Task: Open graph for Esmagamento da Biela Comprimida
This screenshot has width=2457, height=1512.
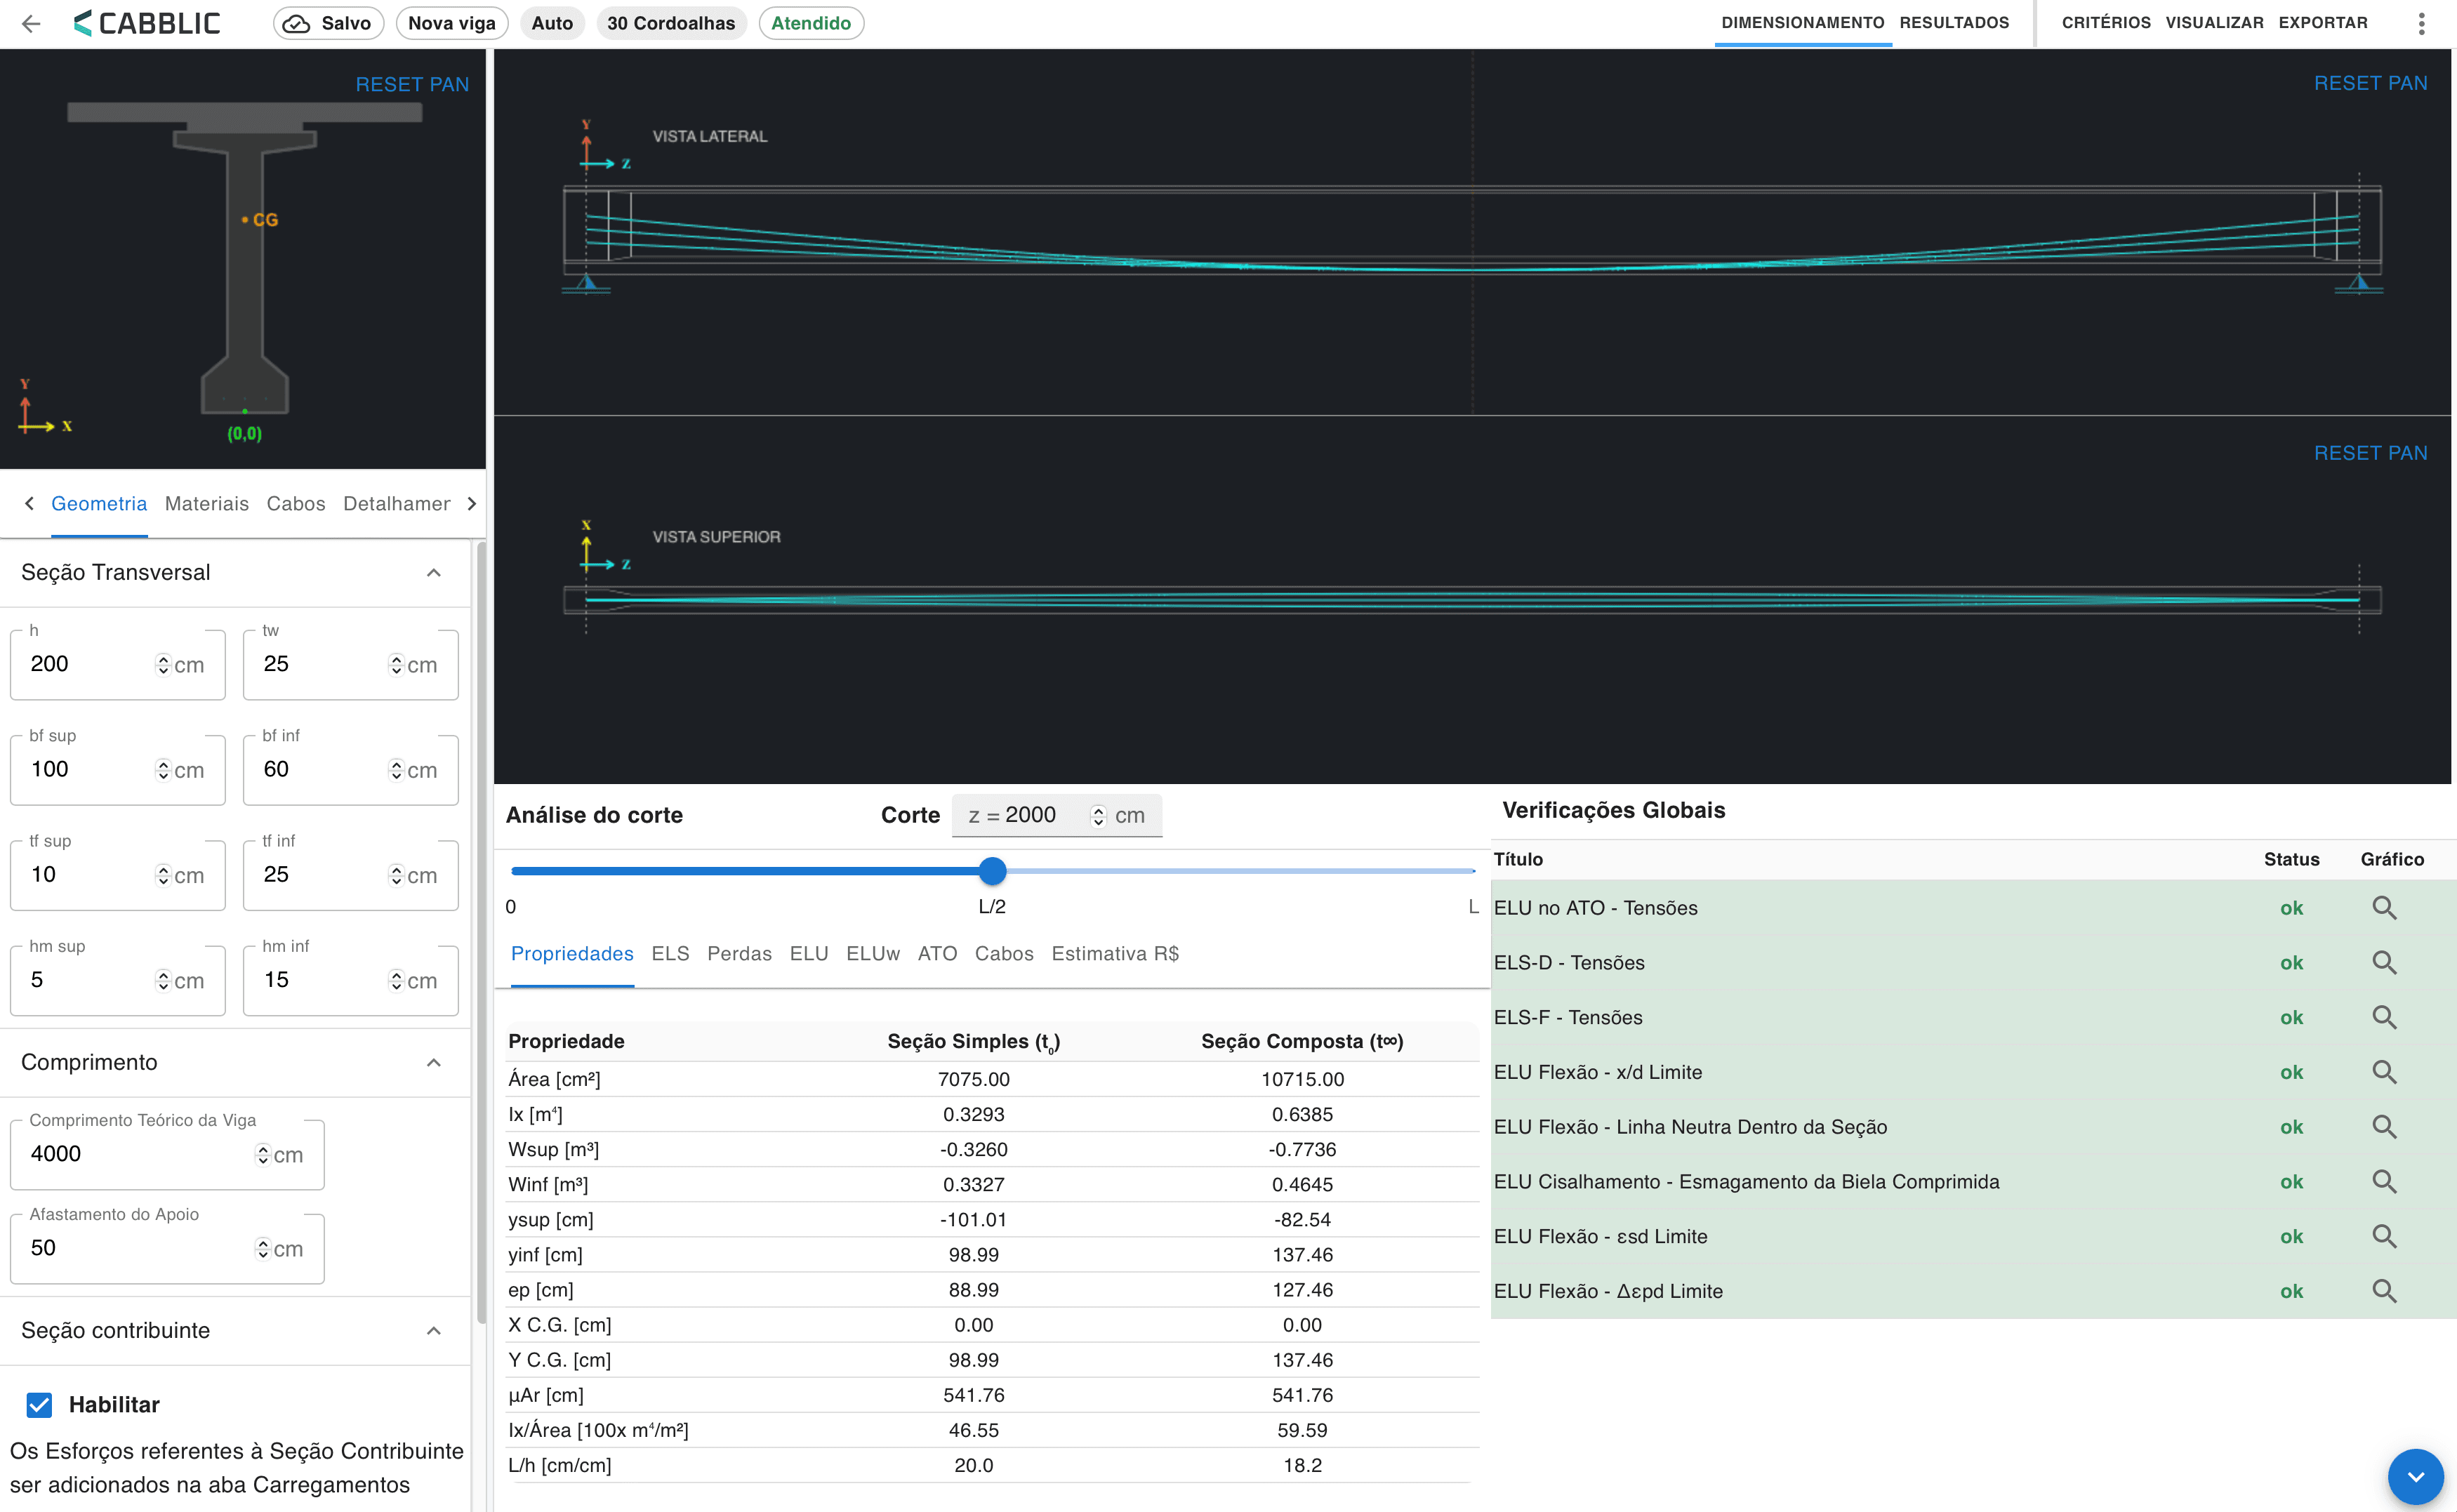Action: [x=2384, y=1182]
